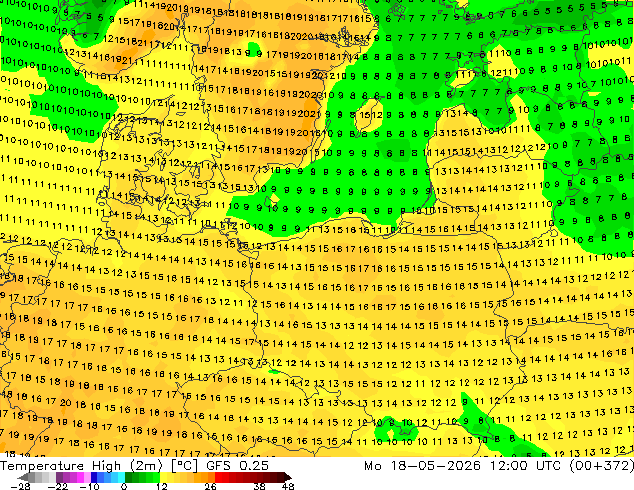634x490 pixels.
Task: Click the bright yellow legend swatch above 12
Action: click(x=163, y=477)
